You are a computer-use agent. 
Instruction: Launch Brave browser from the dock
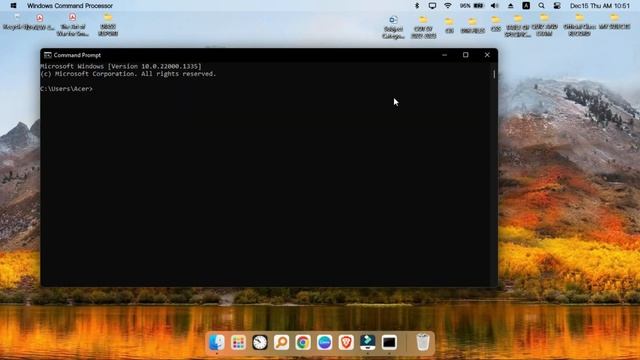click(346, 342)
